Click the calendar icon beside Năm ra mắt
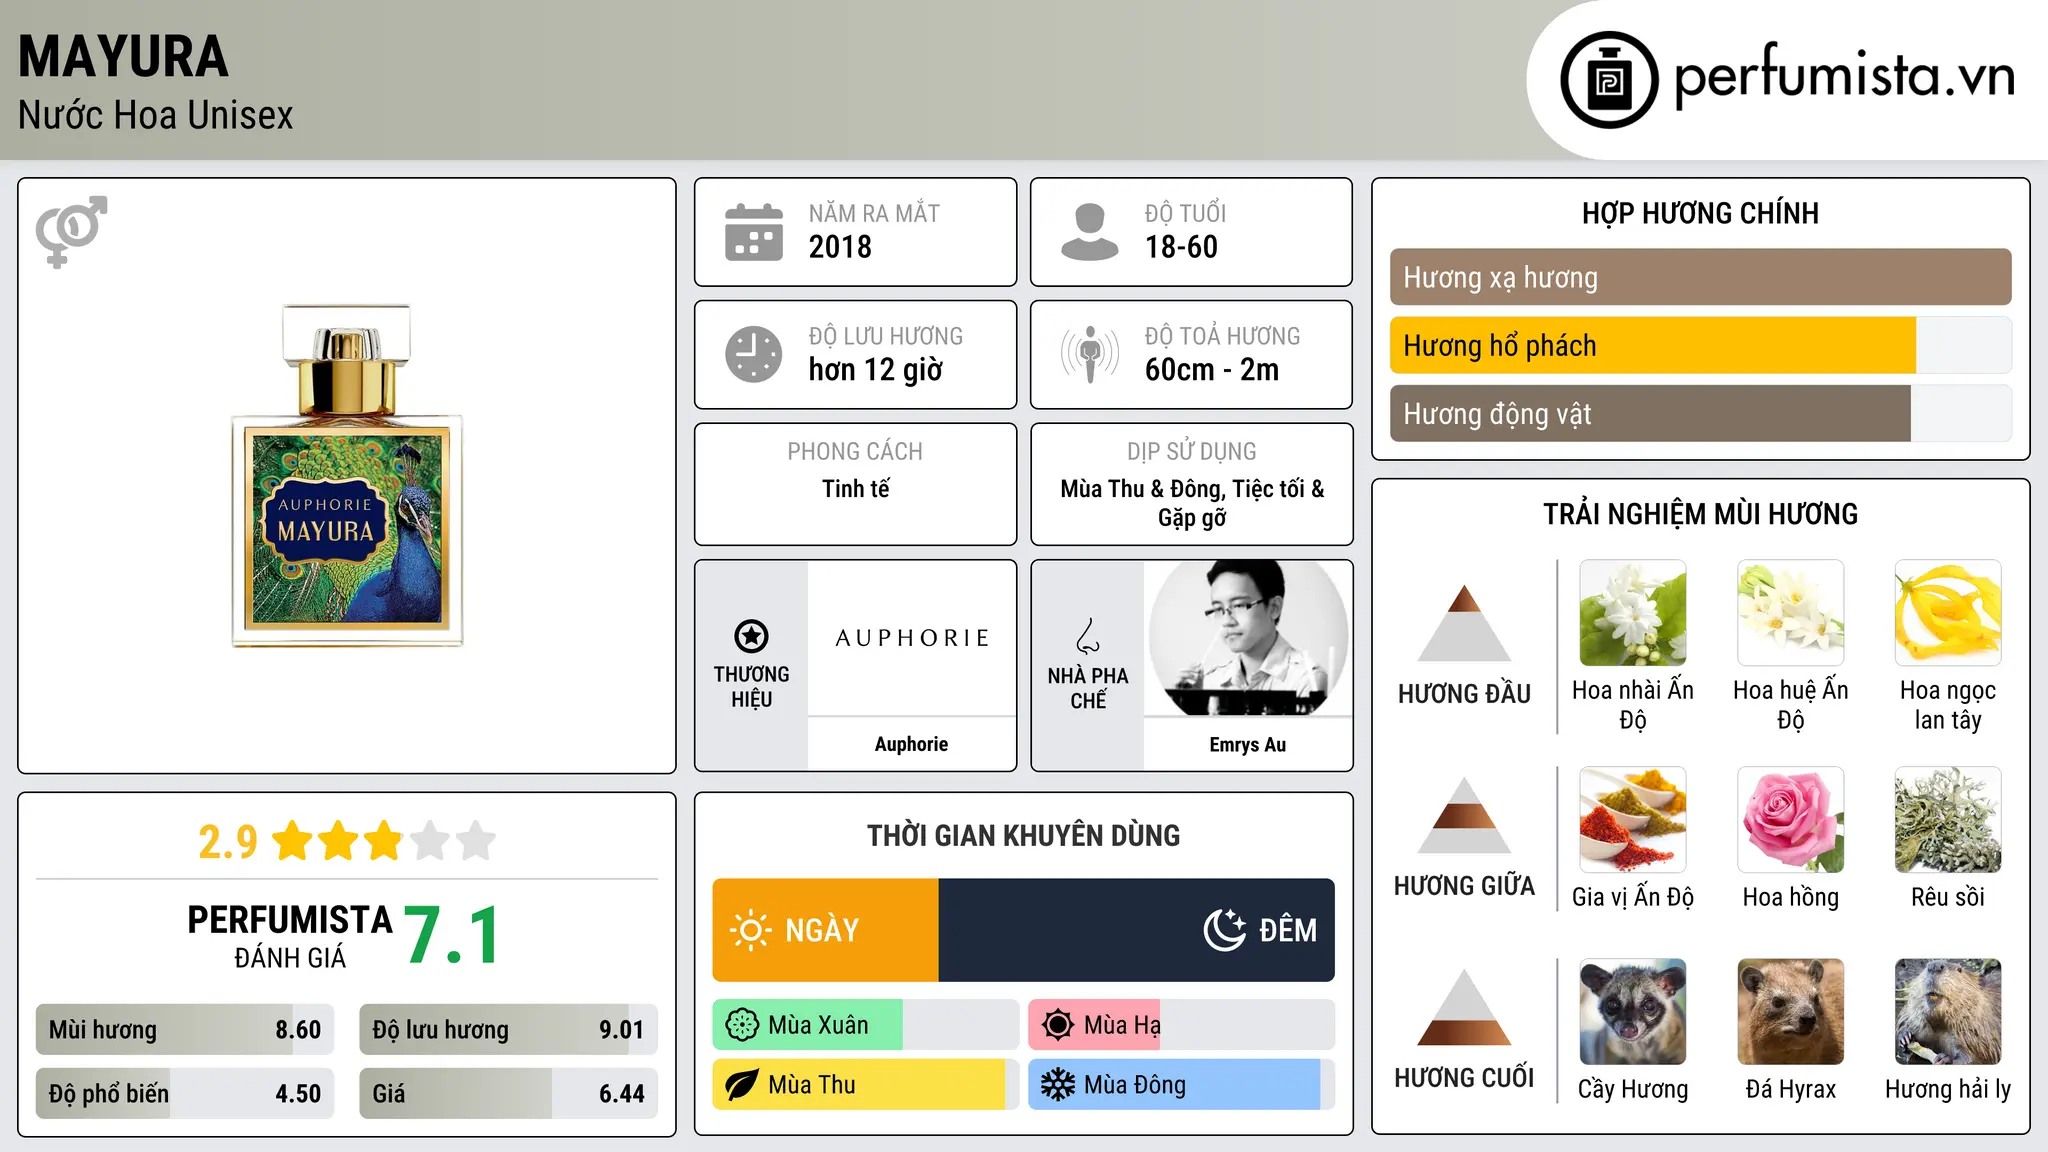The height and width of the screenshot is (1152, 2048). pyautogui.click(x=754, y=232)
